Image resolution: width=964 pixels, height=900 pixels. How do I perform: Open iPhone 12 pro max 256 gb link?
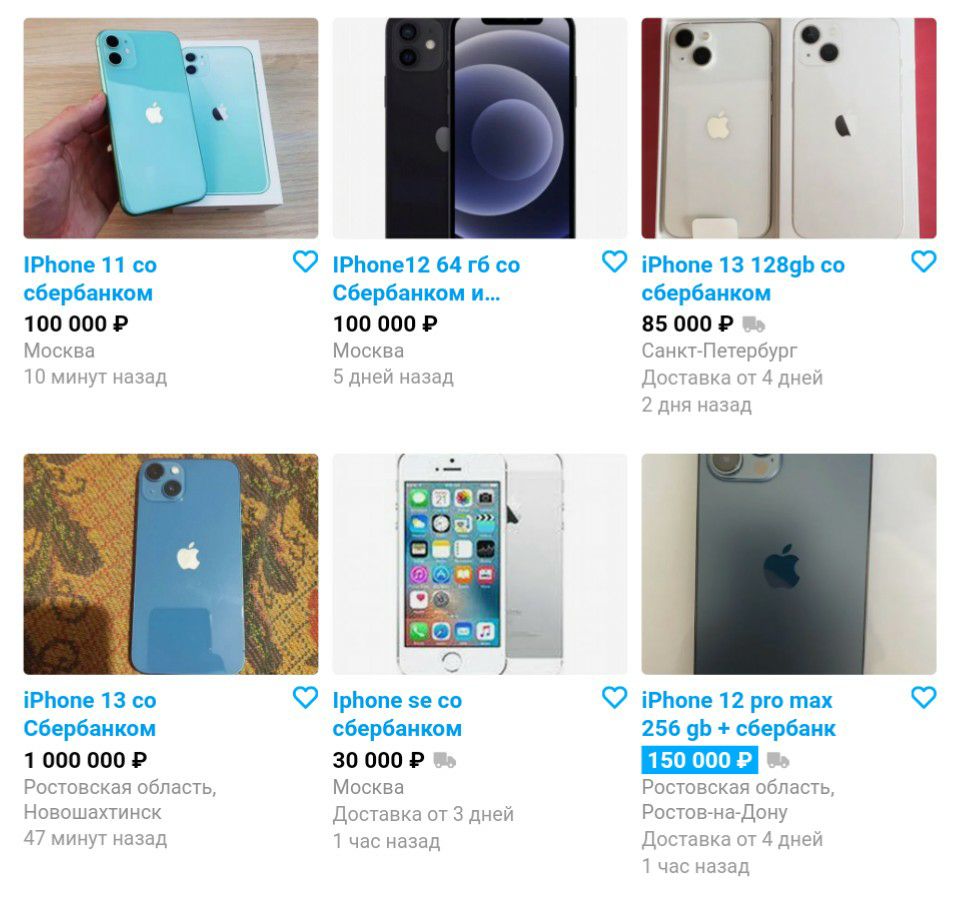[738, 714]
